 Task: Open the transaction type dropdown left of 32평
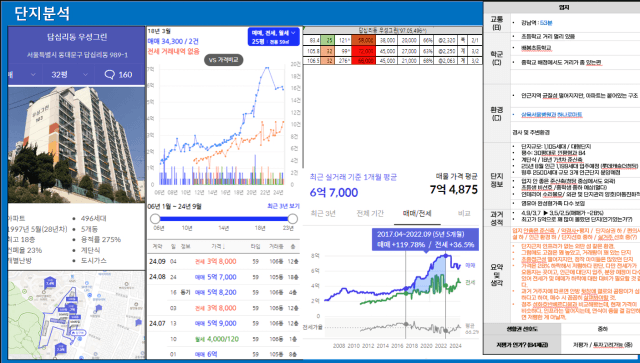pyautogui.click(x=24, y=75)
